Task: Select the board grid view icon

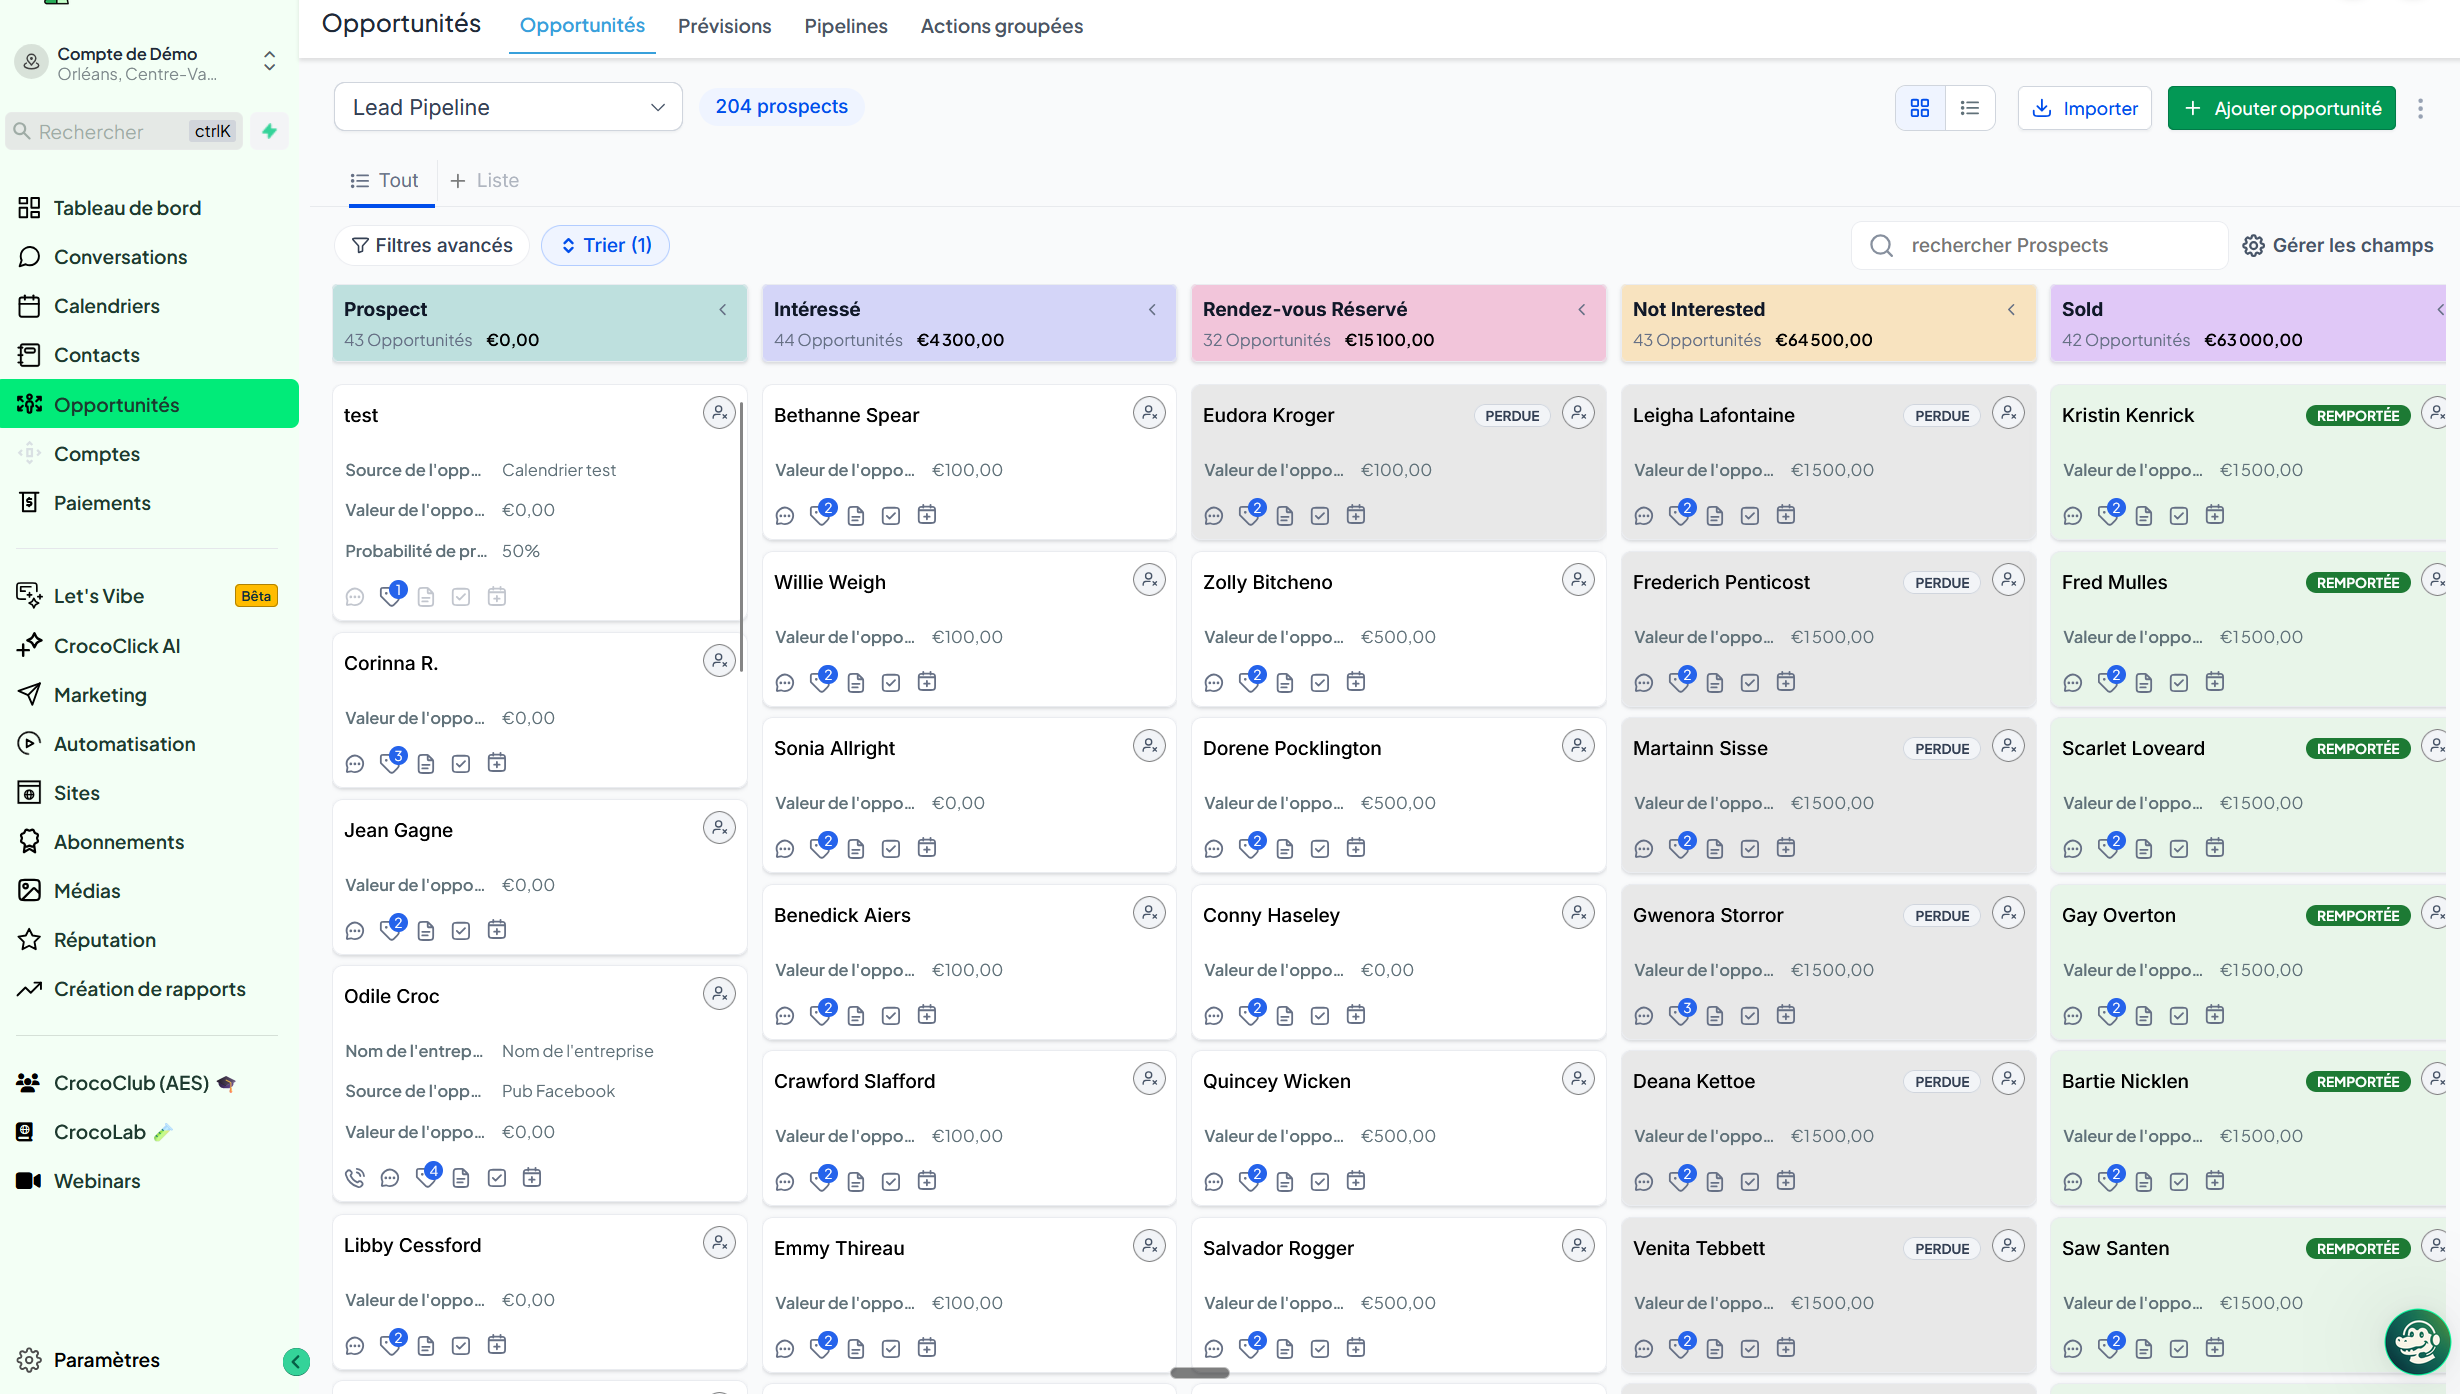Action: 1920,108
